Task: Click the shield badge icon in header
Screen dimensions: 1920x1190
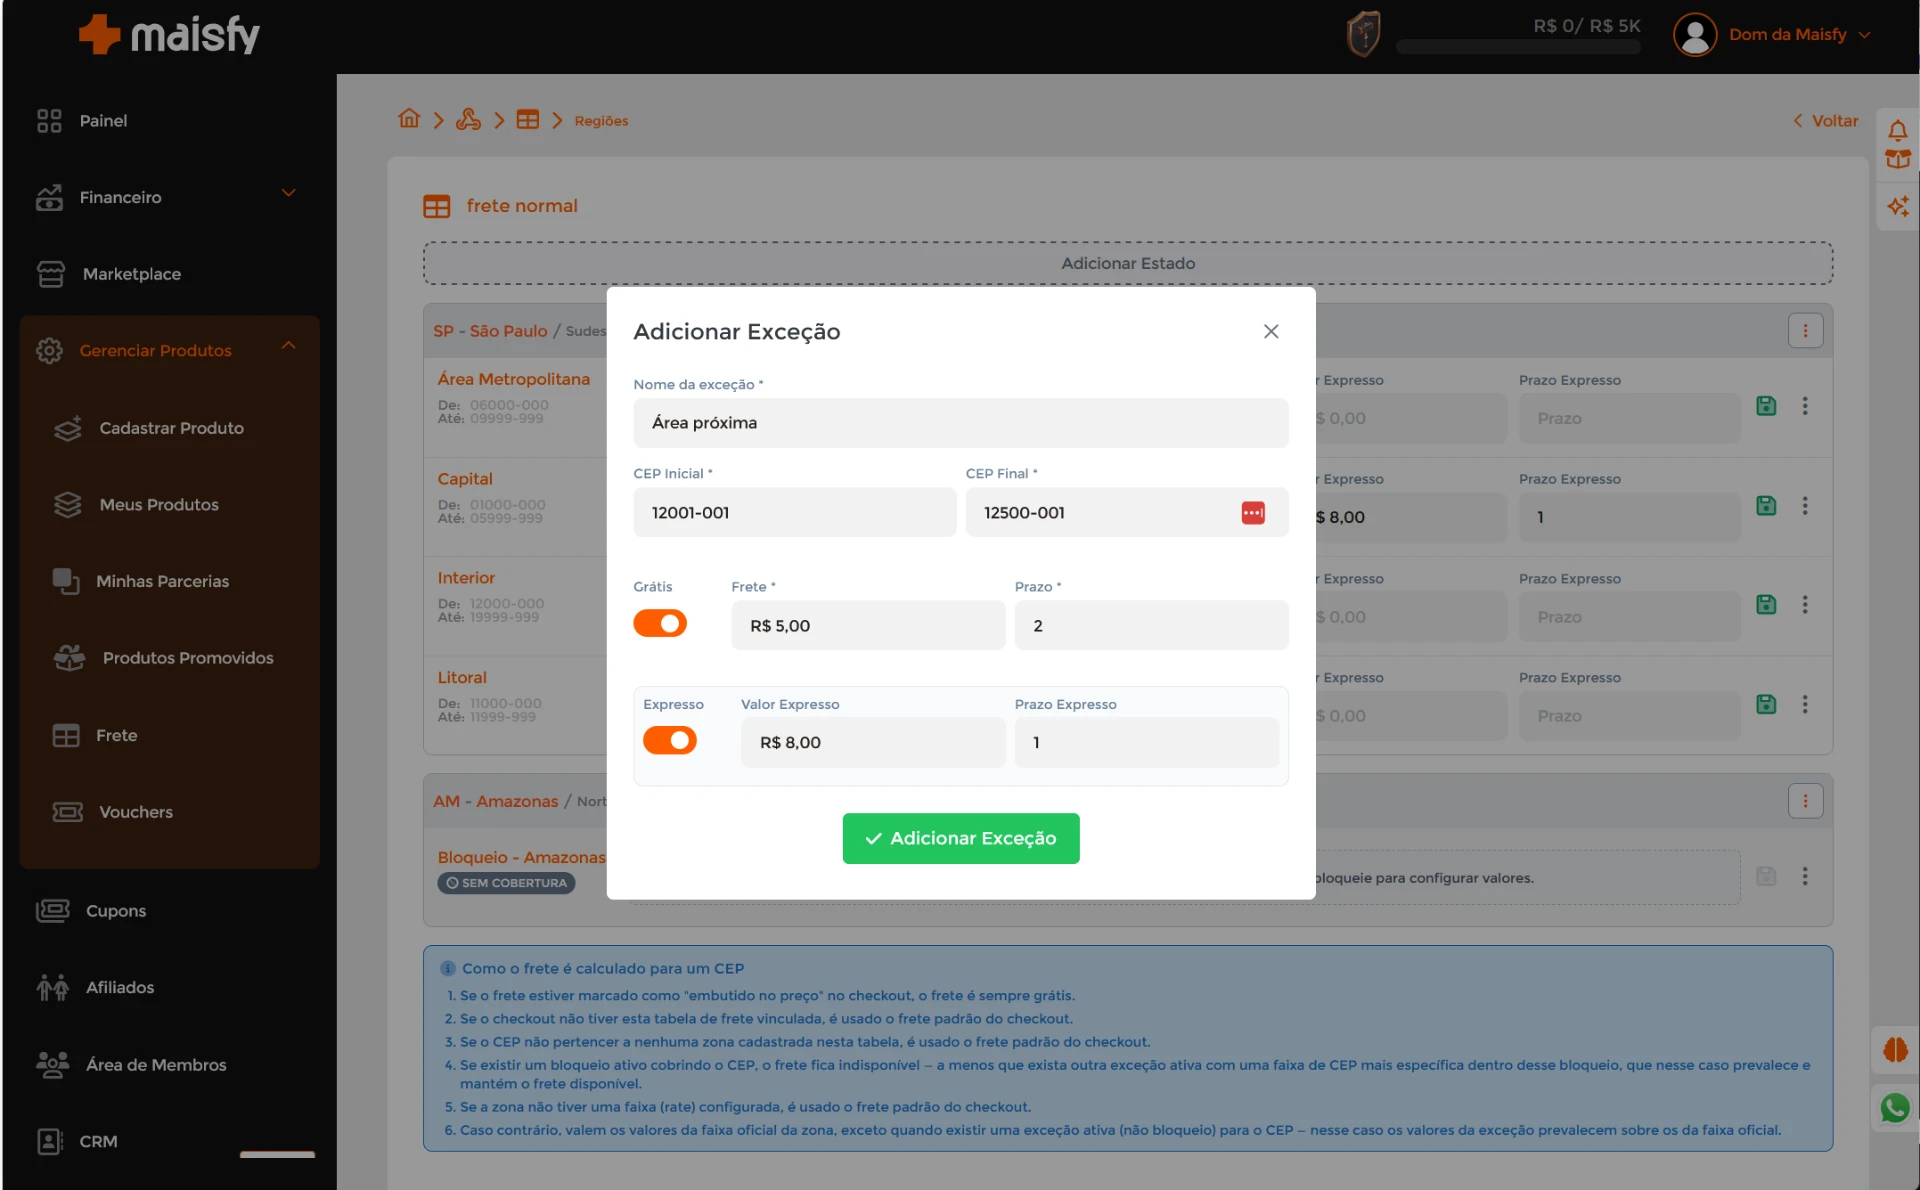Action: (x=1363, y=34)
